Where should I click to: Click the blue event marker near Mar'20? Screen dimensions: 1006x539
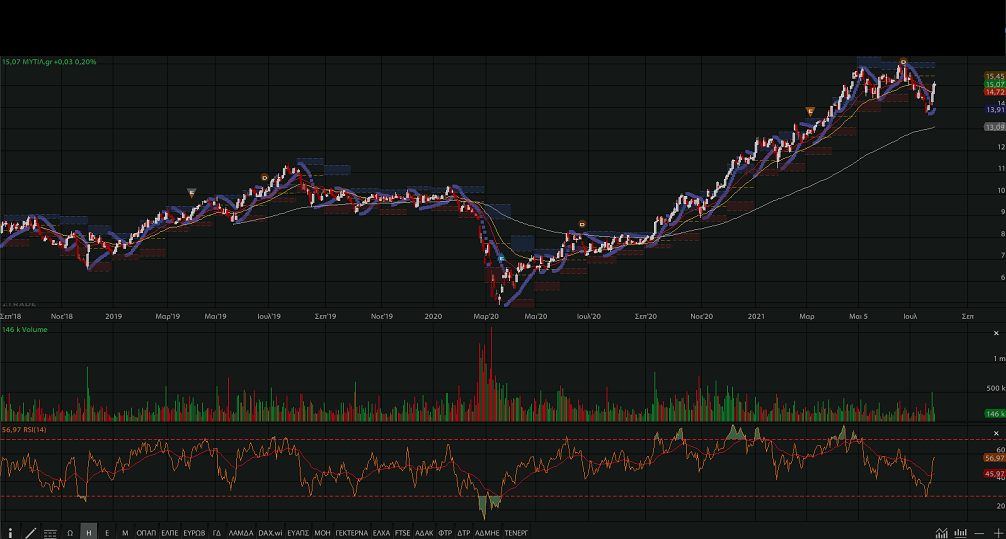point(501,258)
